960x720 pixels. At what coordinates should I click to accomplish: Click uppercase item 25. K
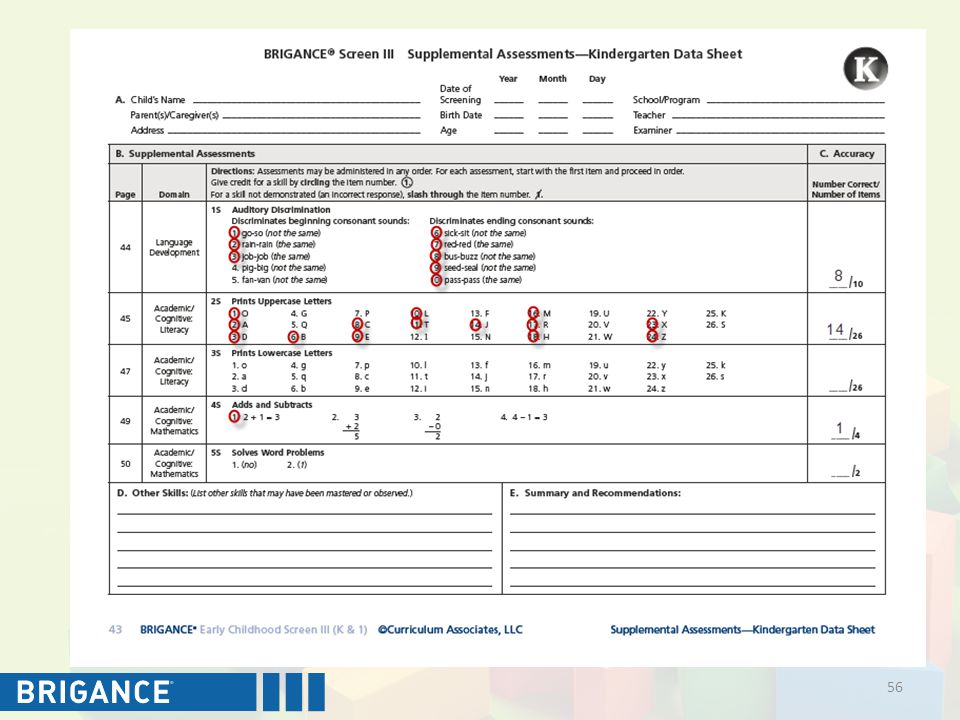pyautogui.click(x=716, y=313)
